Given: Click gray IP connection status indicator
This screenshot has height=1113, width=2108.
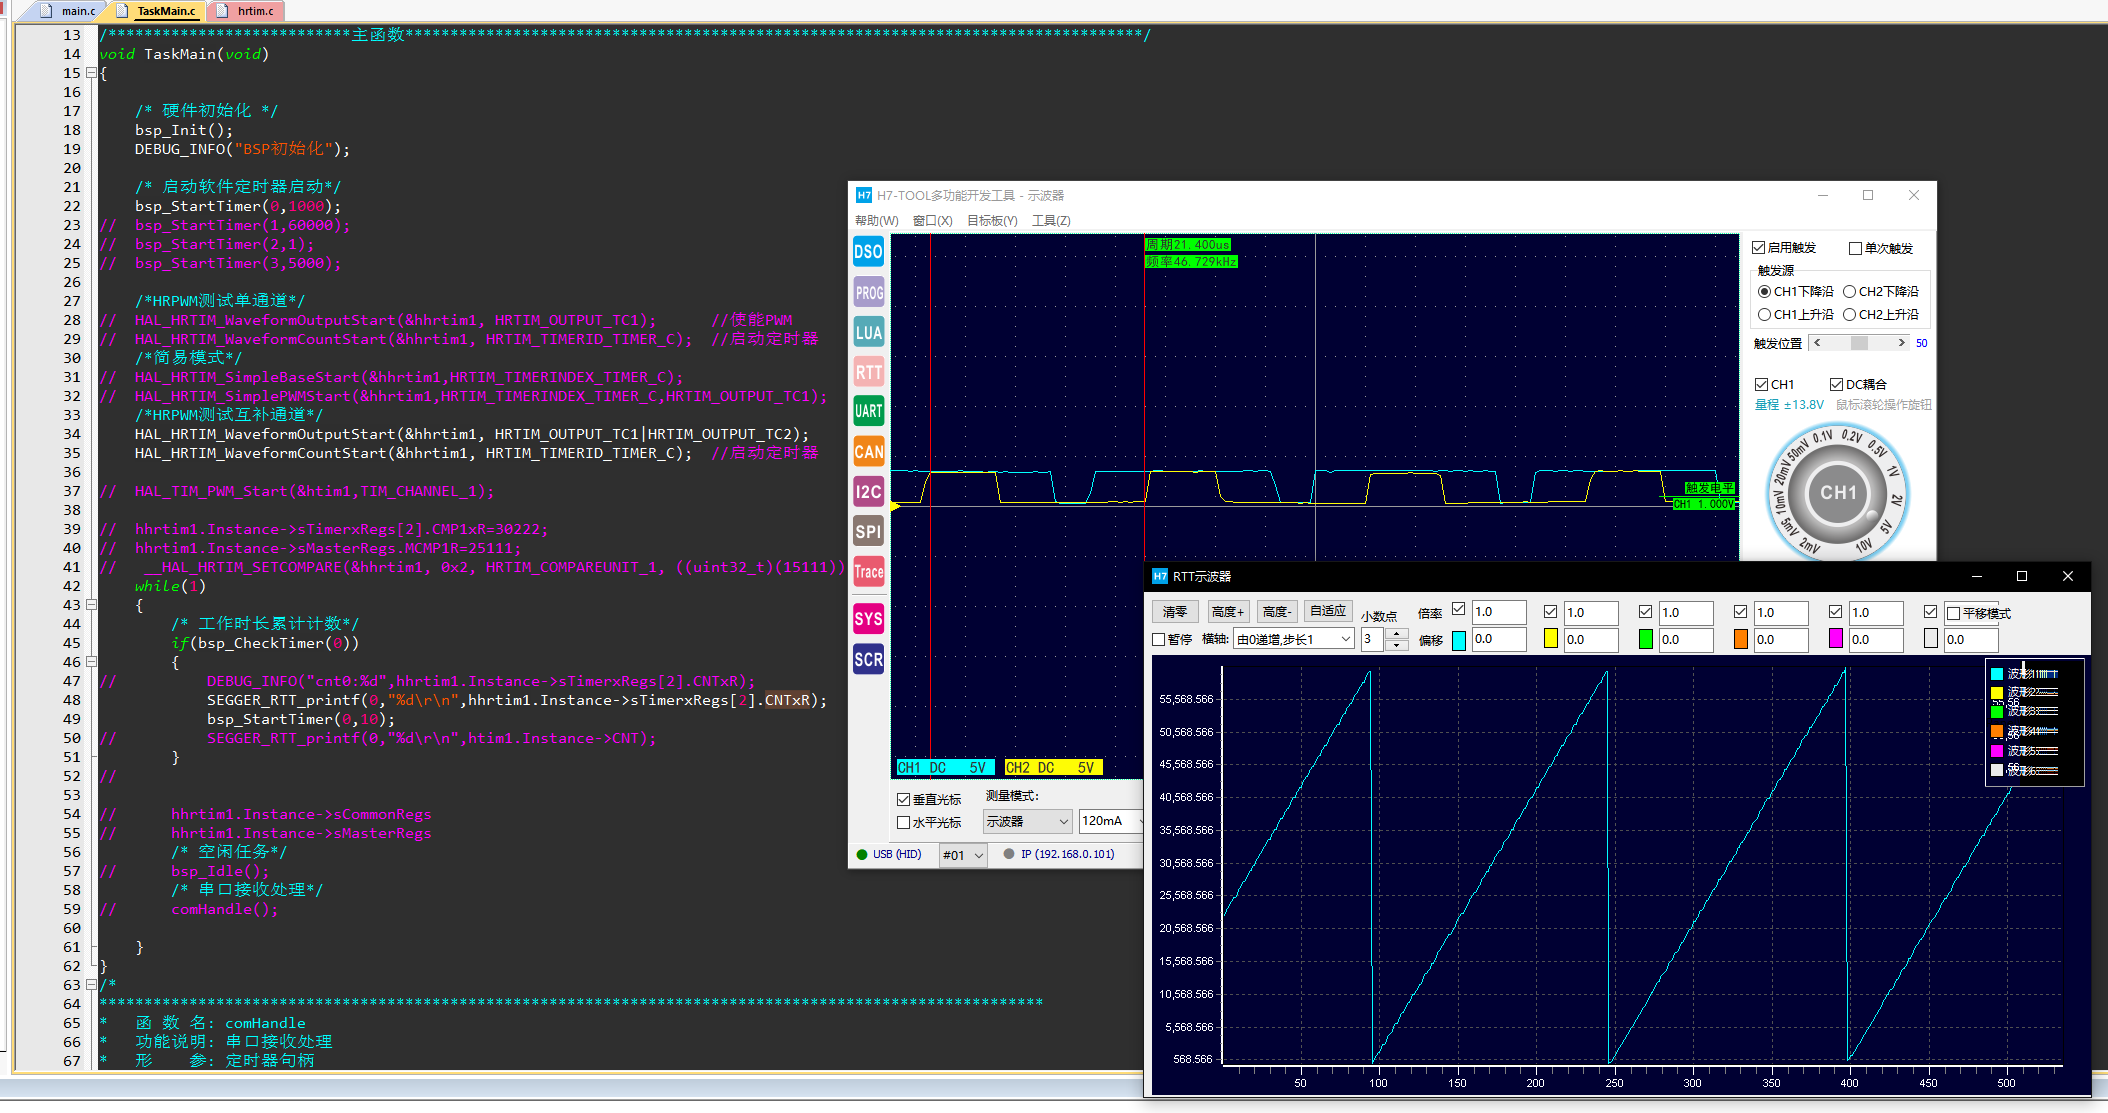Looking at the screenshot, I should pos(1009,854).
